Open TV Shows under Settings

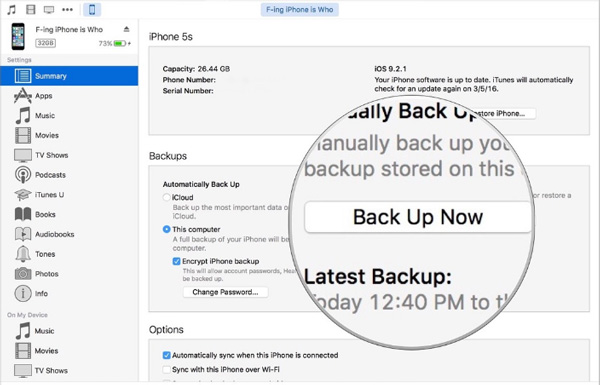click(69, 155)
